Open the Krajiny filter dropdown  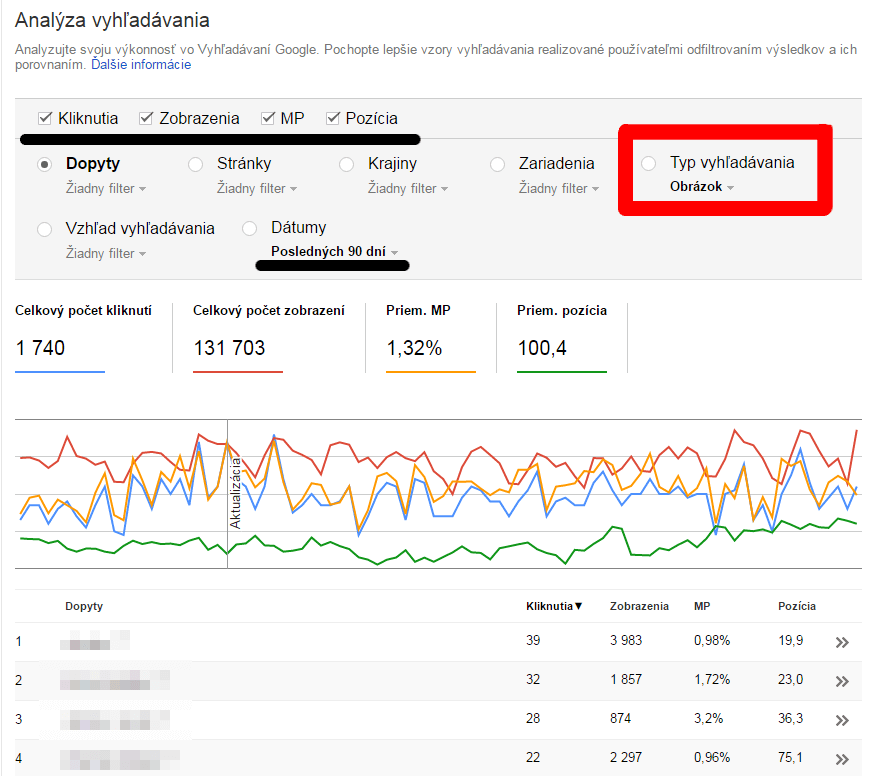click(x=408, y=189)
